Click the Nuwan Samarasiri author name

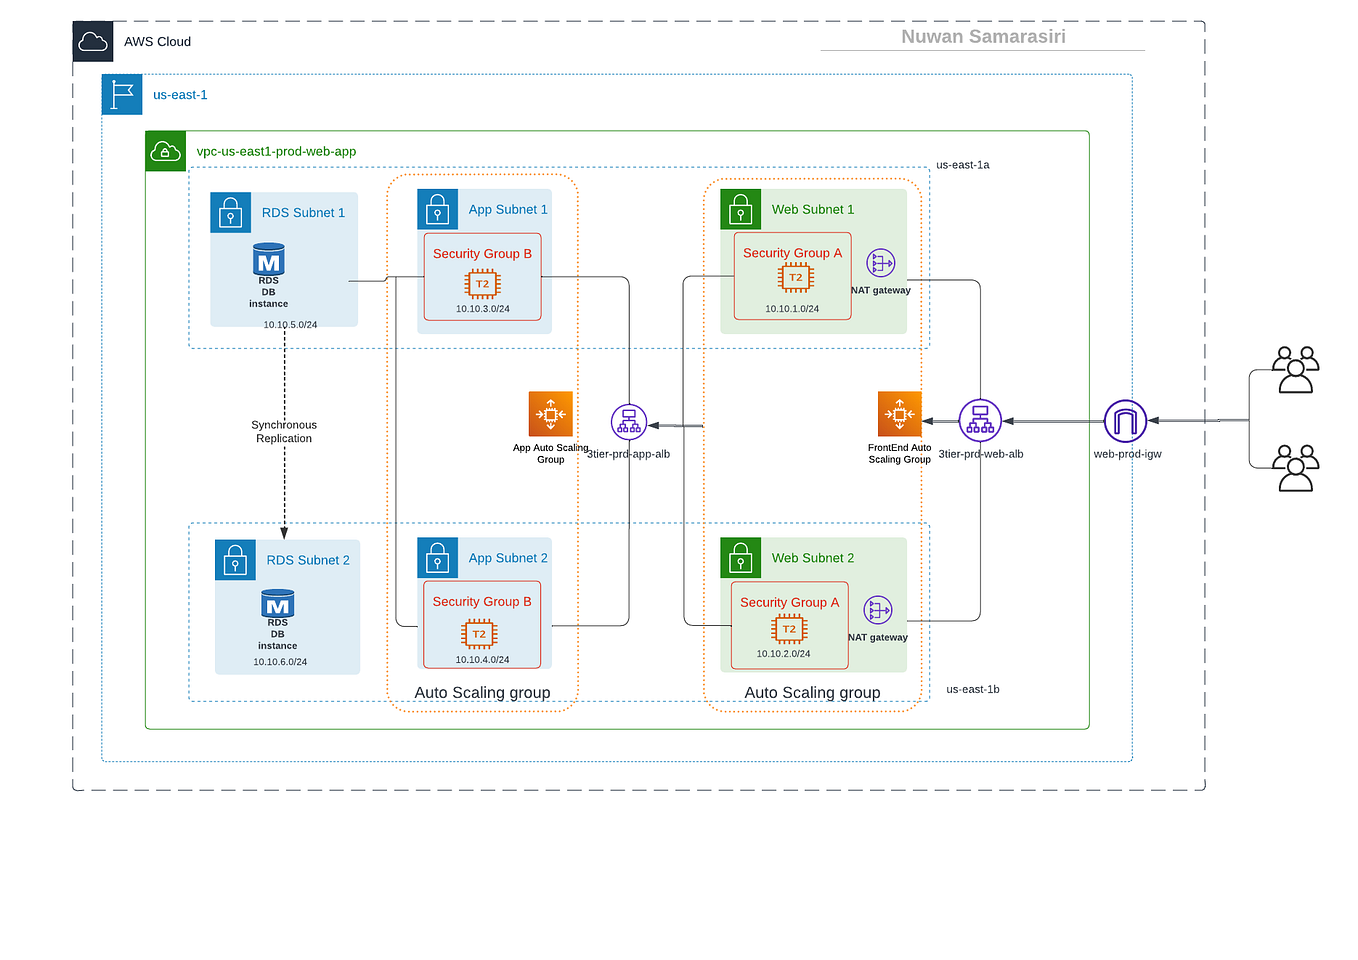(983, 36)
